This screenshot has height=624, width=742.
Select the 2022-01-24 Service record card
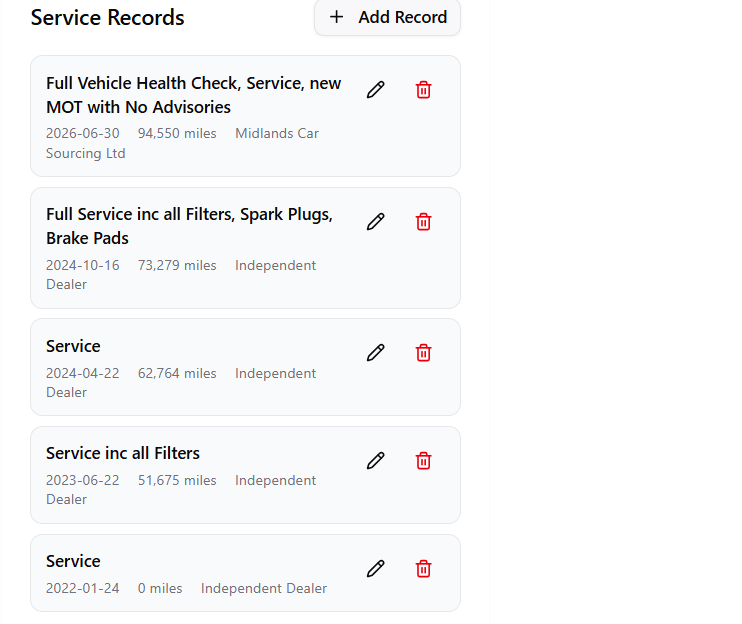click(x=245, y=573)
